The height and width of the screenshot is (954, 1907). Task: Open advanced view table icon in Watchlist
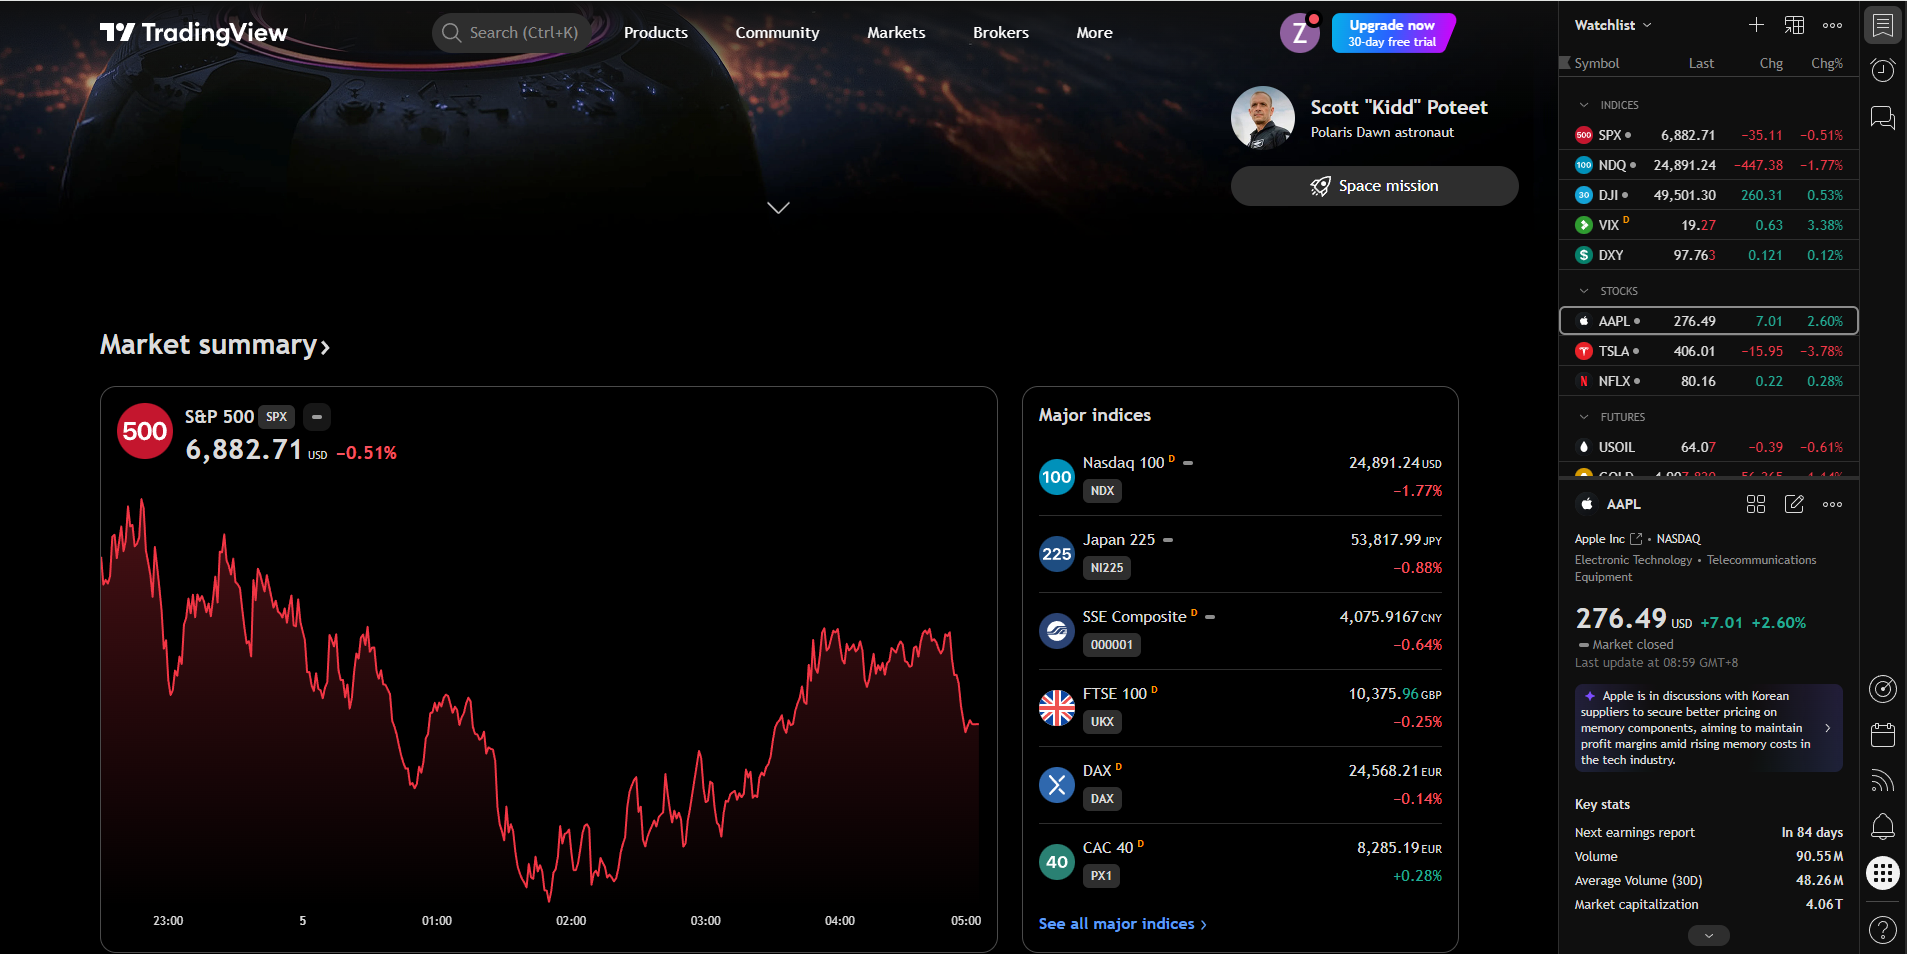[x=1794, y=25]
